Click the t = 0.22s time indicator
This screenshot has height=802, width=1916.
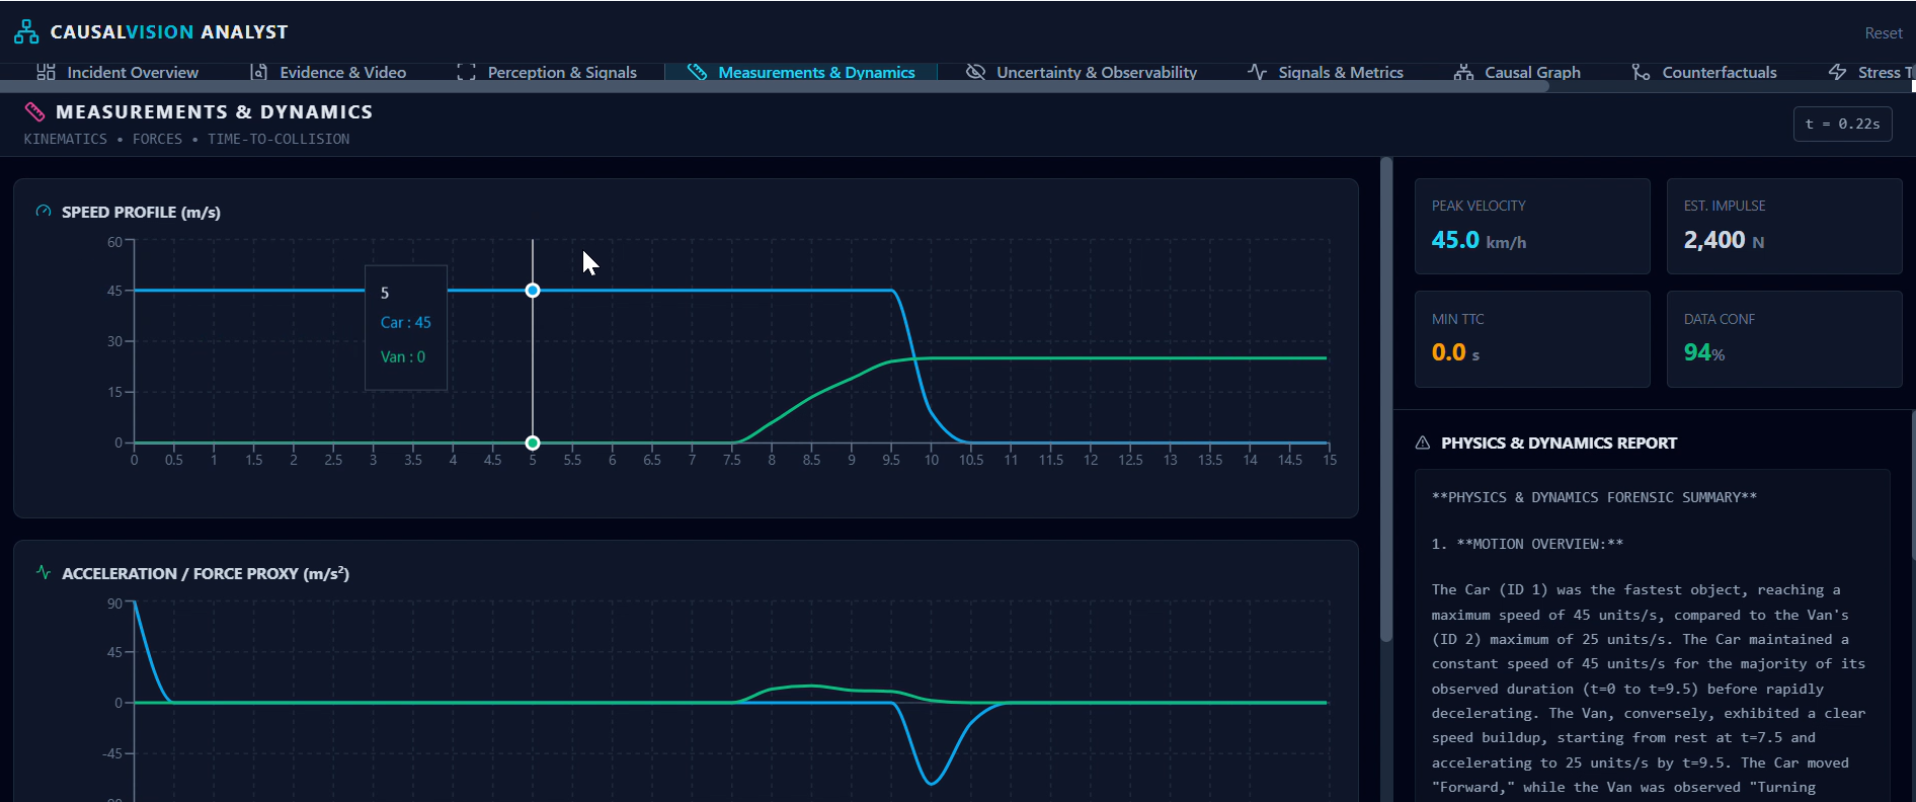(1842, 124)
